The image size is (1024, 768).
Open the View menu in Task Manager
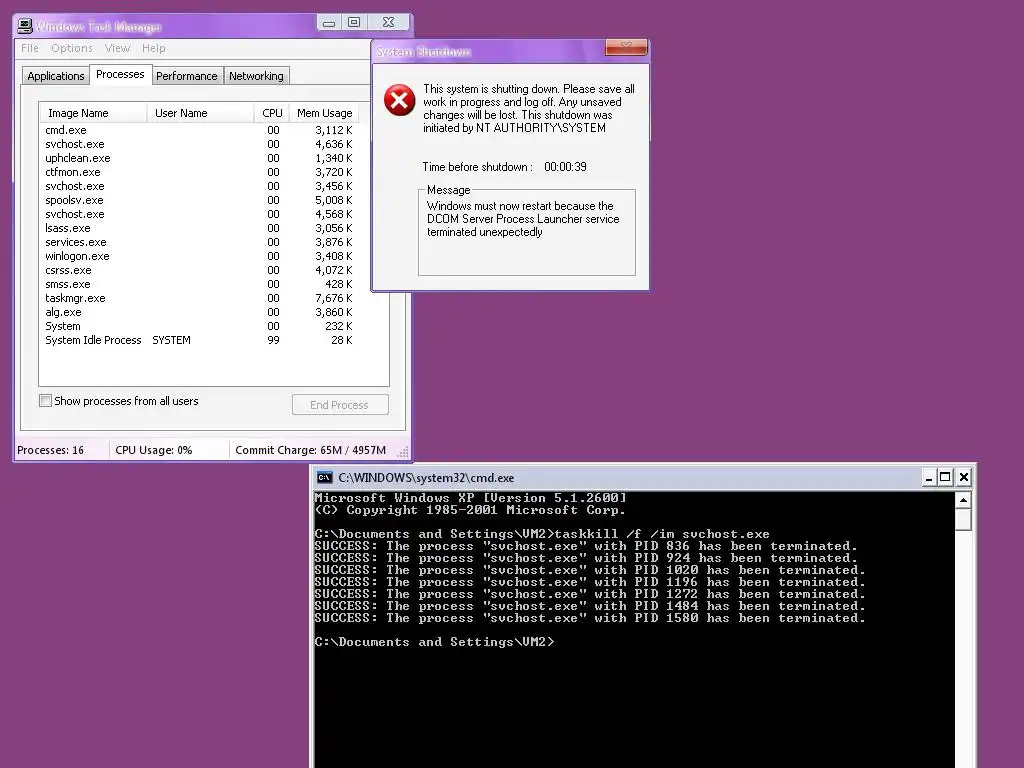pyautogui.click(x=118, y=48)
